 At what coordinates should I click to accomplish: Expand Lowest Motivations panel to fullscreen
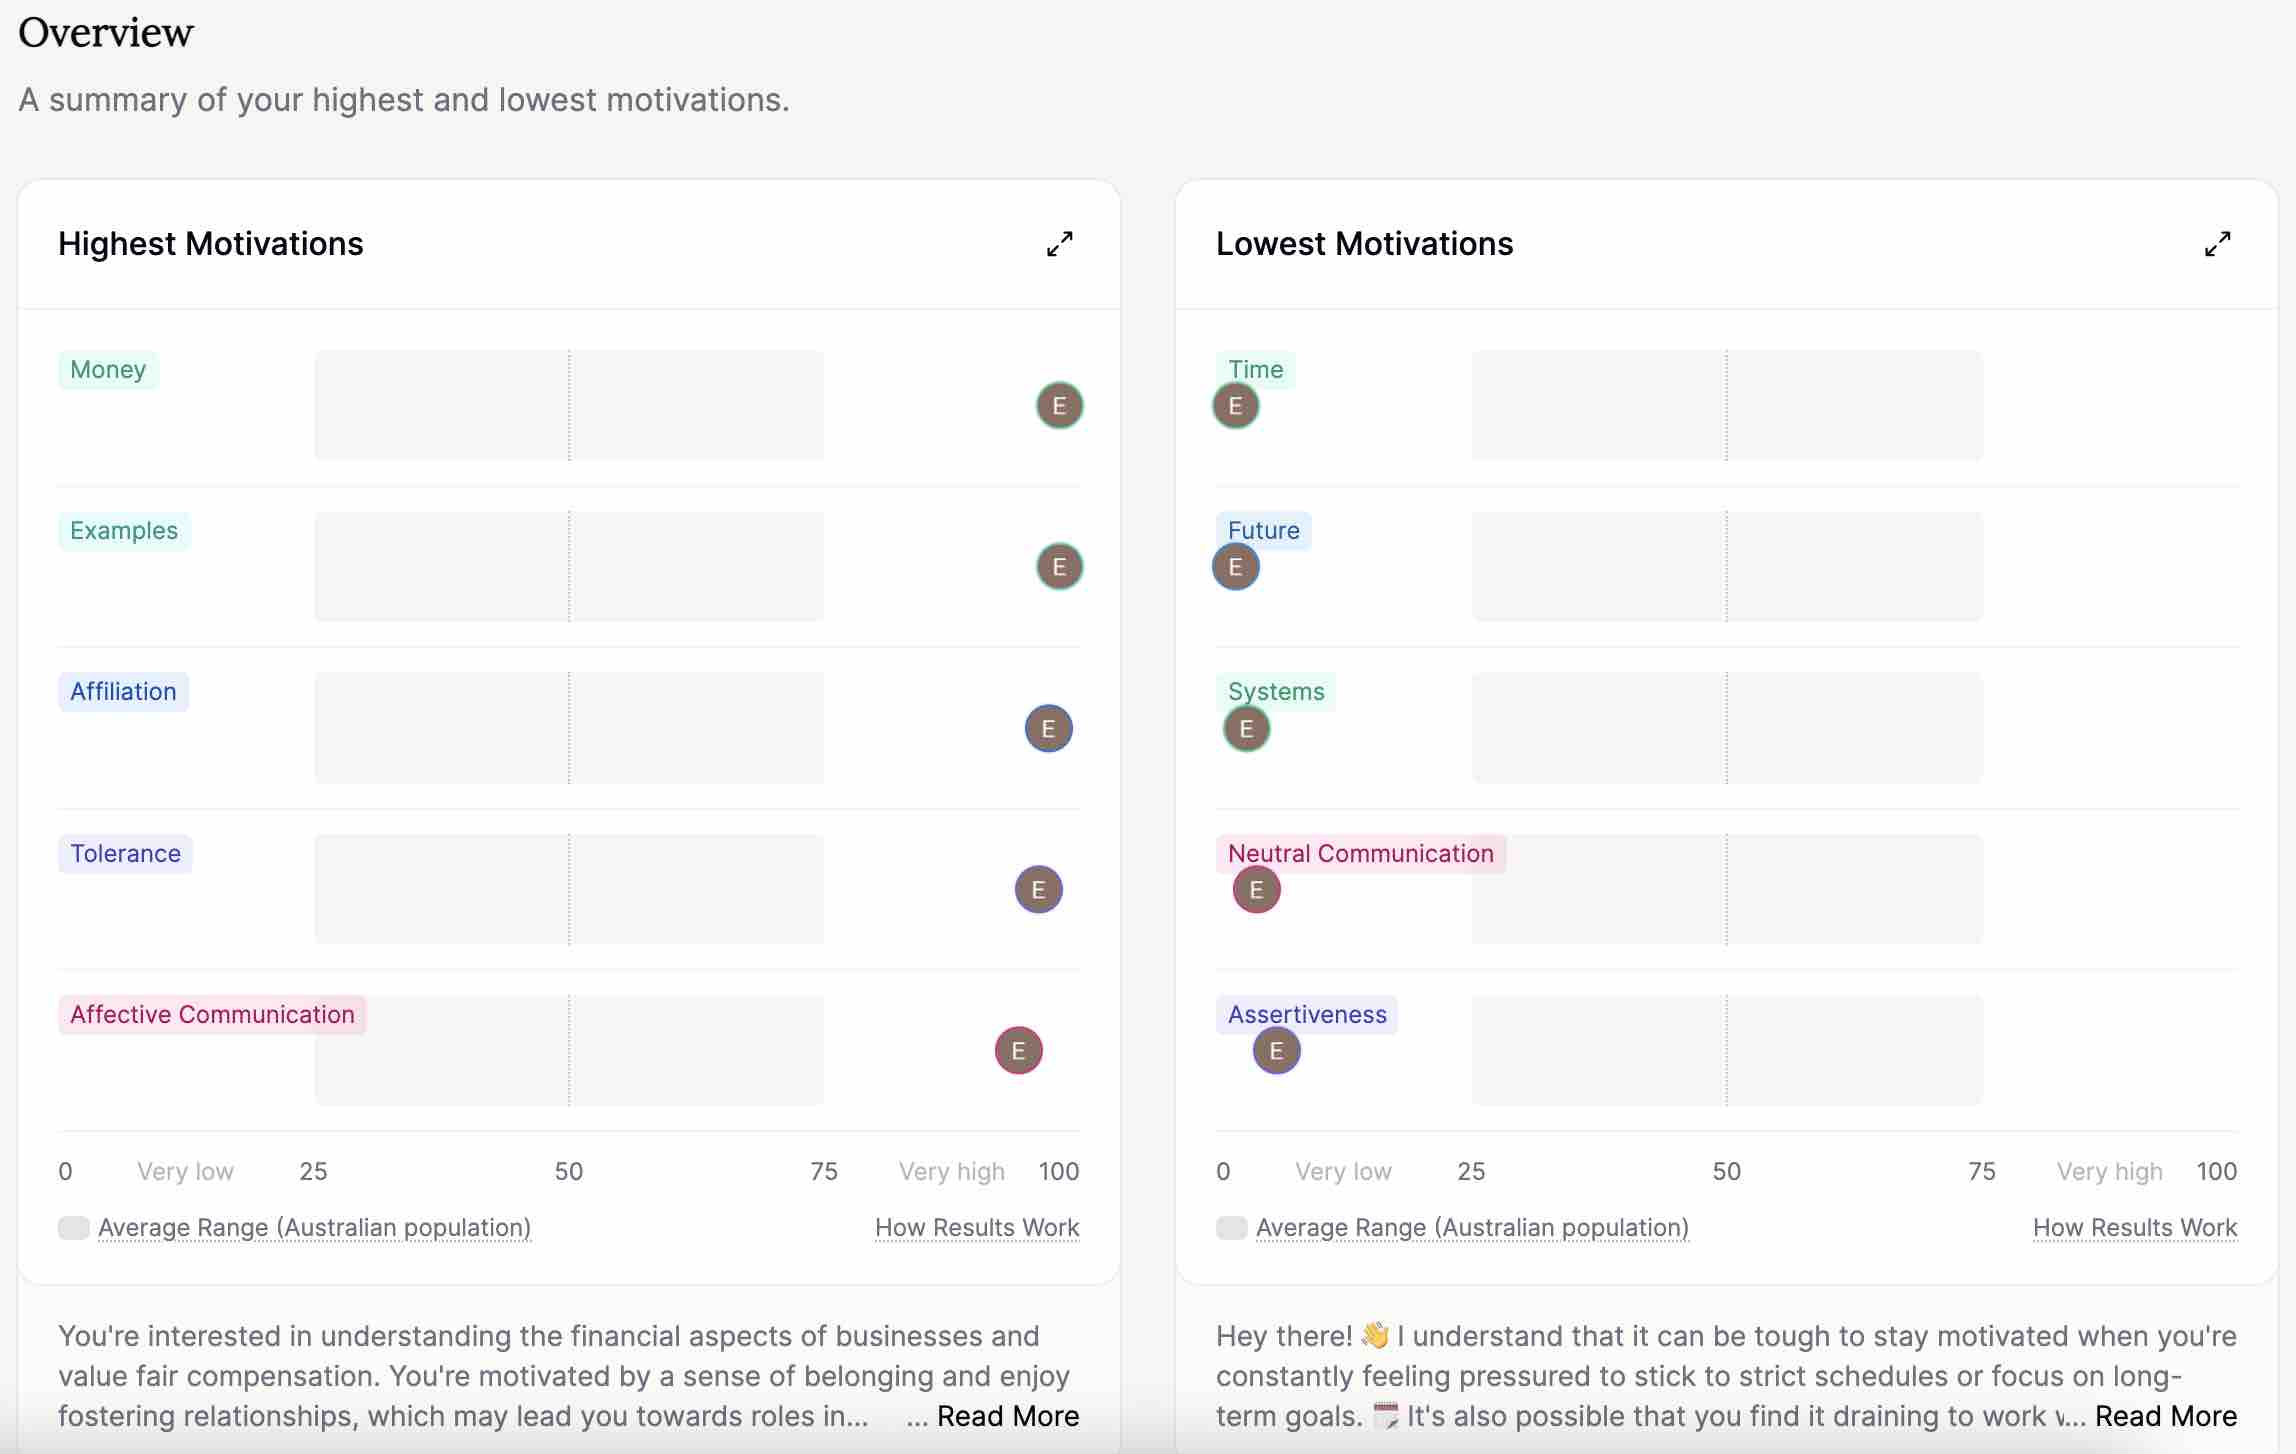tap(2217, 241)
